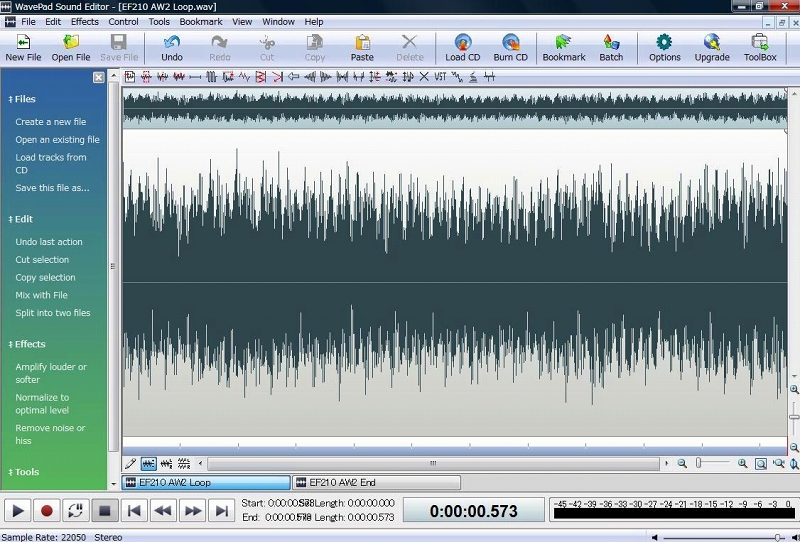Viewport: 800px width, 542px height.
Task: Close the sidebar panel with X
Action: tap(98, 77)
